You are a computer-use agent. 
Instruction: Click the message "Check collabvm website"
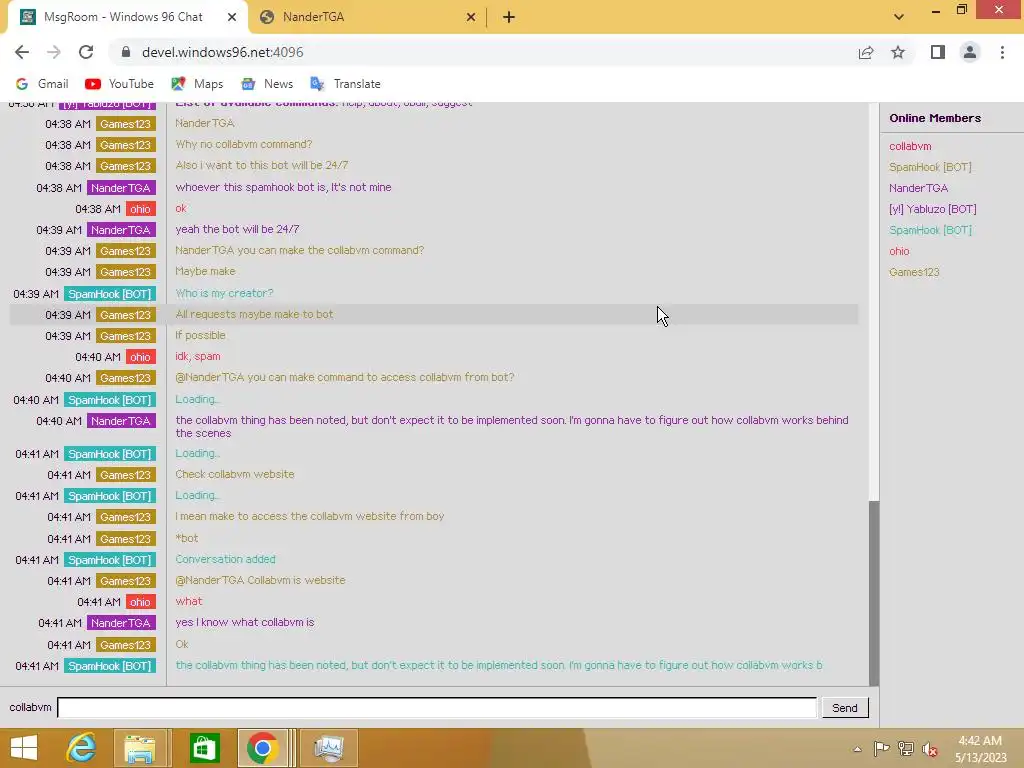click(234, 474)
